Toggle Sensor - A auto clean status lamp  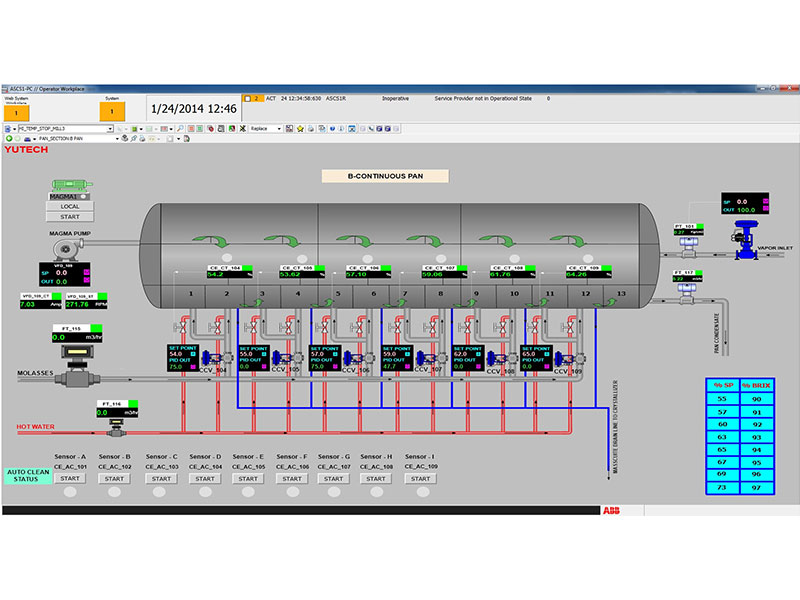[70, 492]
